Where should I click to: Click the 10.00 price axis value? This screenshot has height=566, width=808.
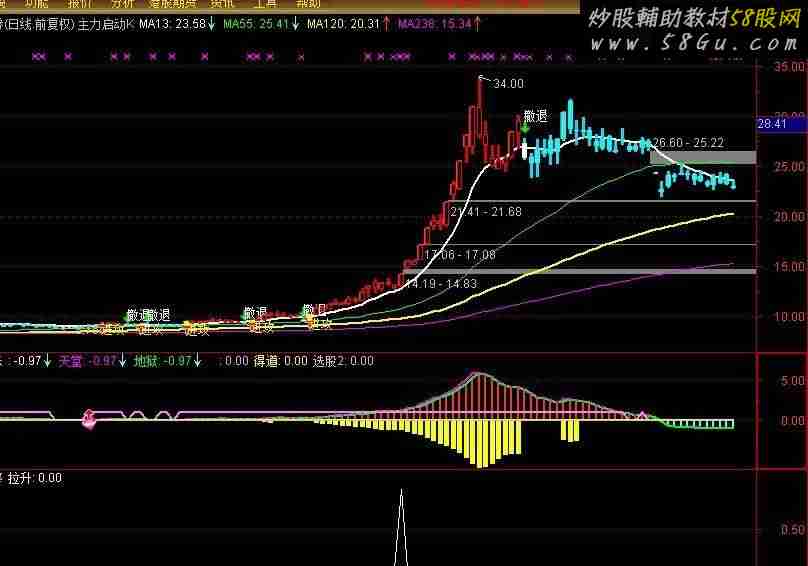click(788, 317)
